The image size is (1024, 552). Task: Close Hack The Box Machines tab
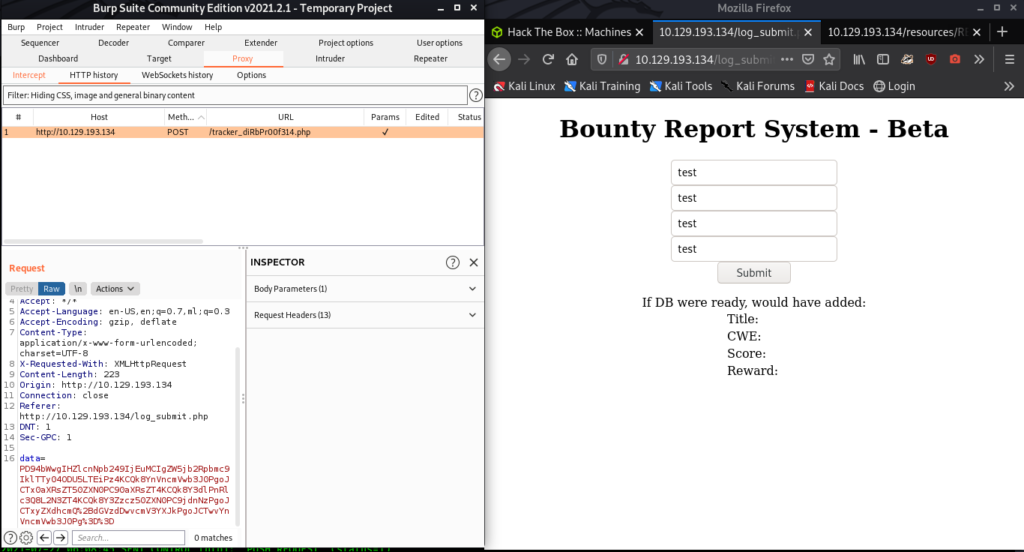pyautogui.click(x=639, y=32)
